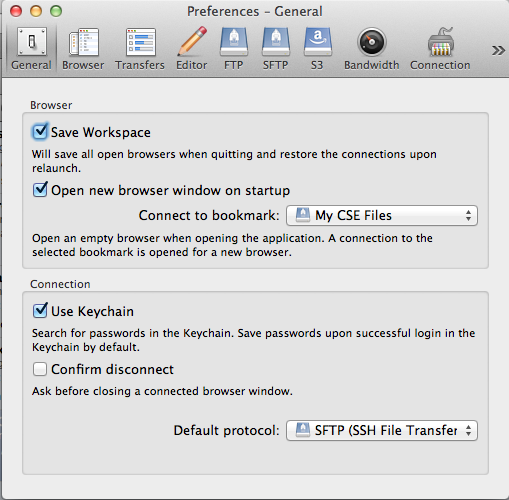Open the FTP preferences drive icon
The image size is (509, 500).
tap(234, 42)
